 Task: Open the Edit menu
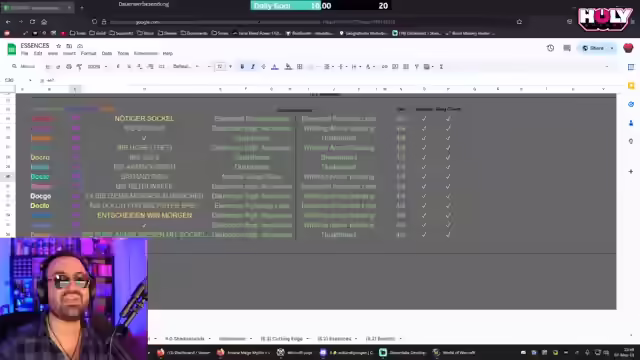38,53
